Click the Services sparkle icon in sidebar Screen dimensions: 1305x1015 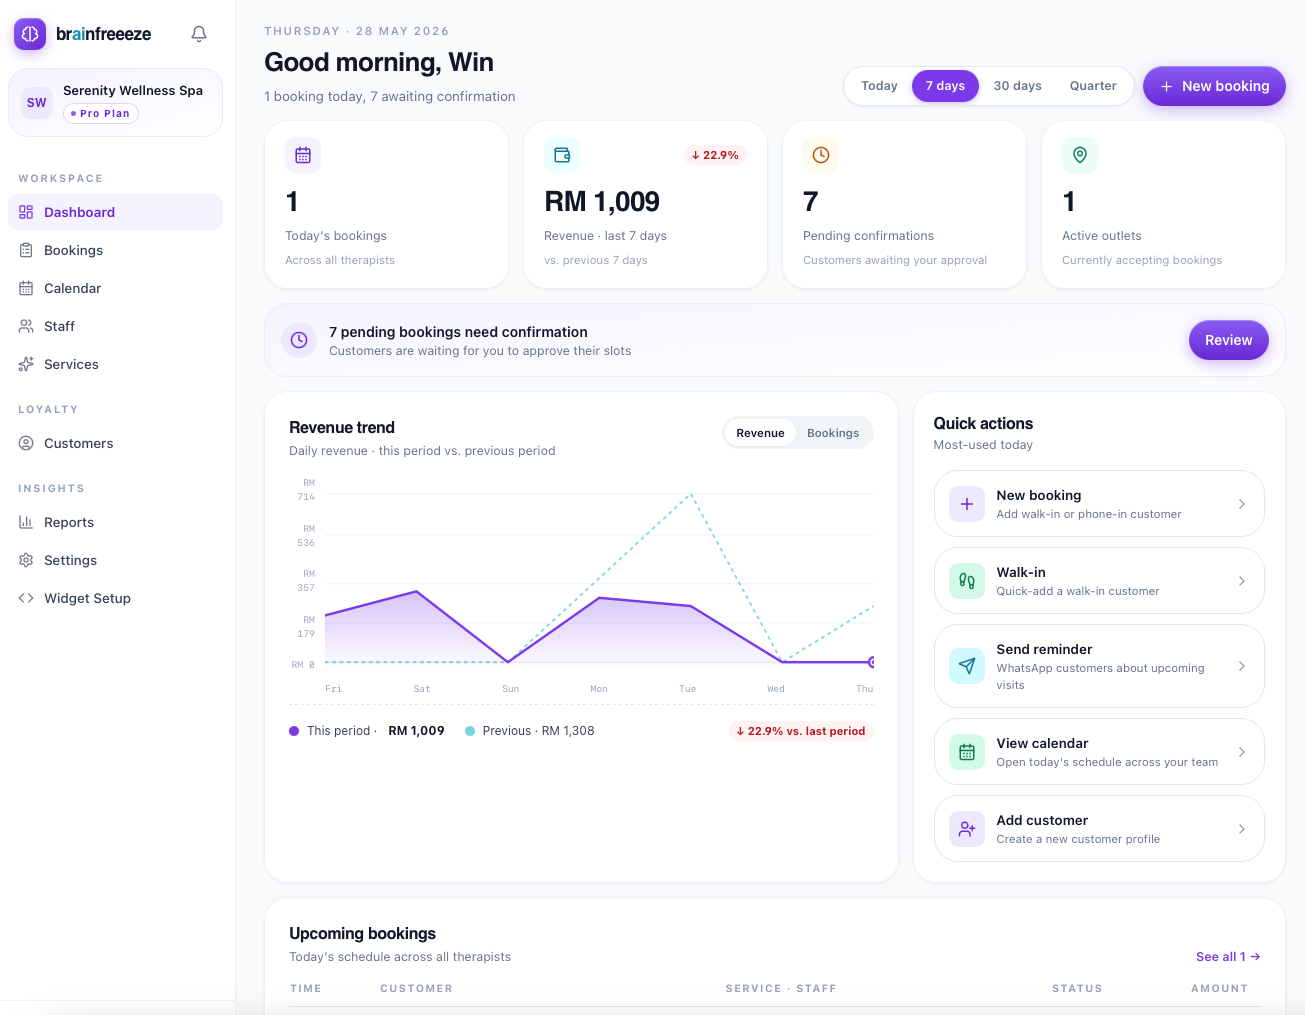pos(26,364)
